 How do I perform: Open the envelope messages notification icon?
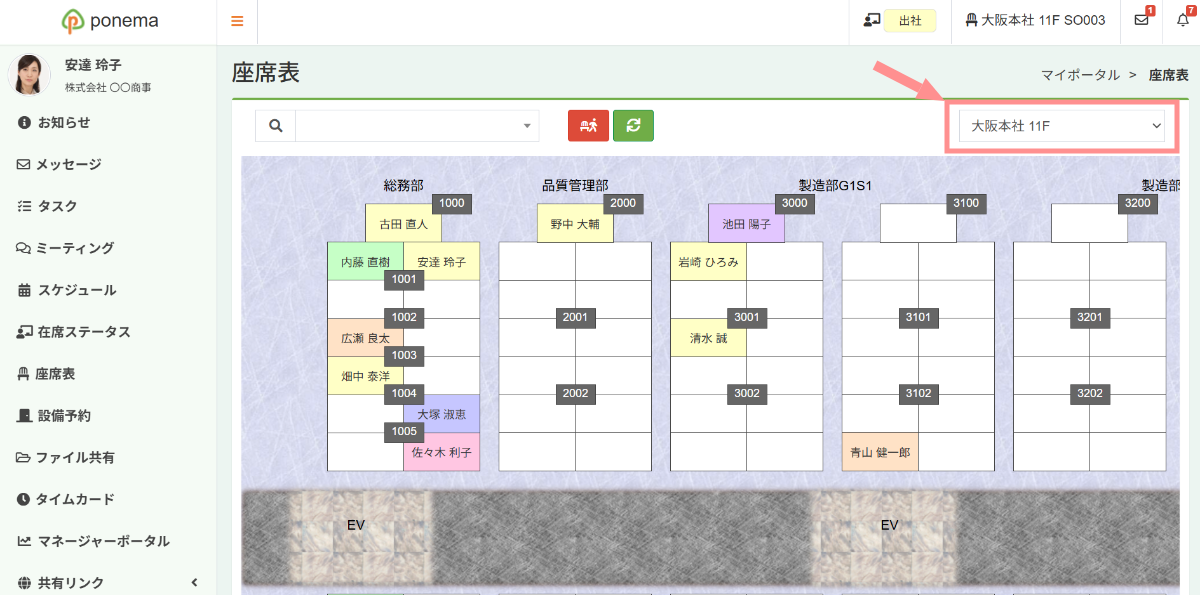tap(1141, 20)
